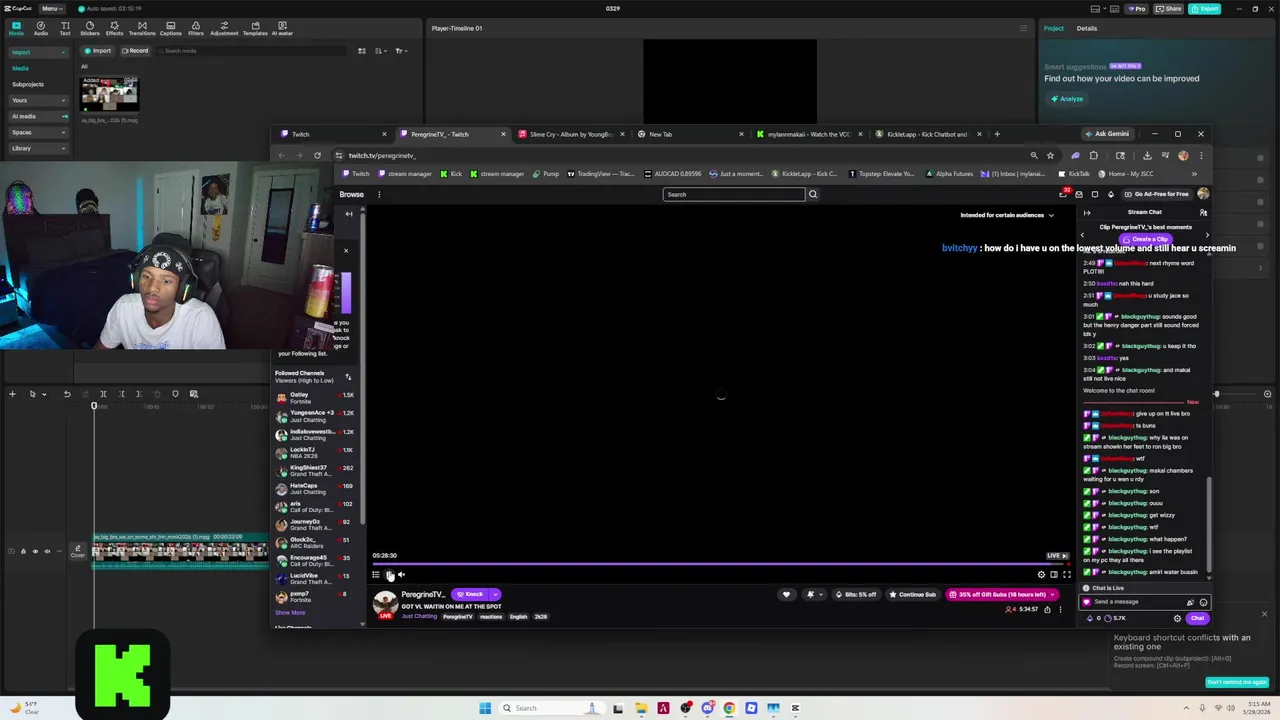Click the Twitch search magnifier button
The width and height of the screenshot is (1280, 720).
813,194
